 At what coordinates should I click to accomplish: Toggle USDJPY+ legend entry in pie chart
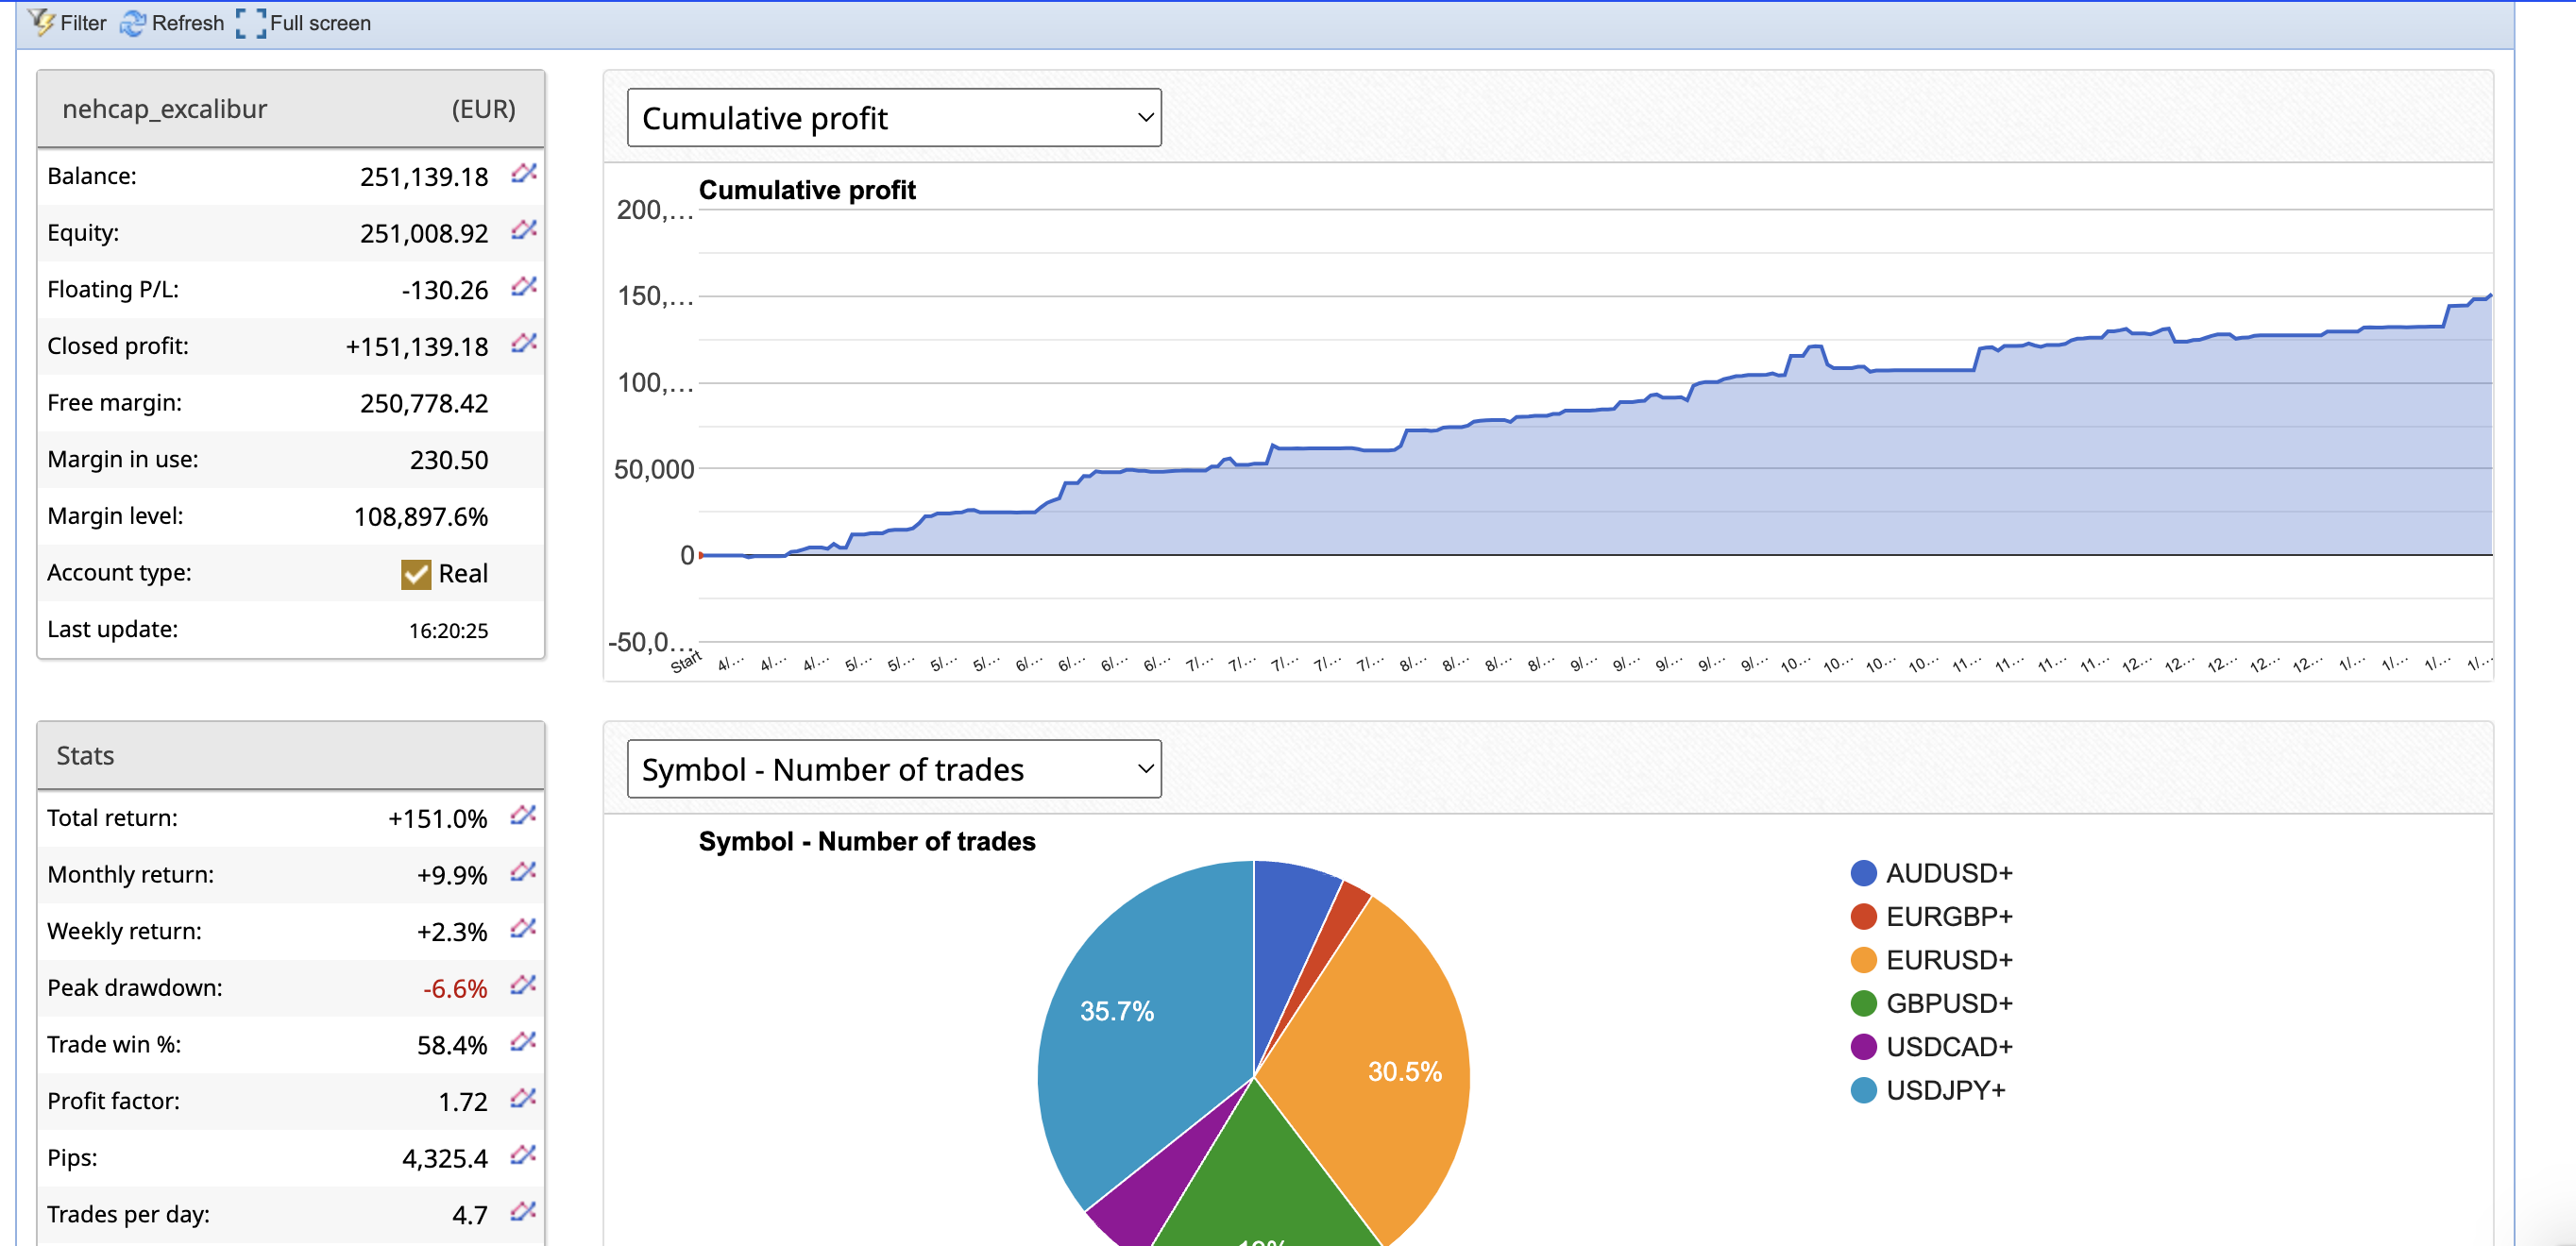[x=1944, y=1090]
